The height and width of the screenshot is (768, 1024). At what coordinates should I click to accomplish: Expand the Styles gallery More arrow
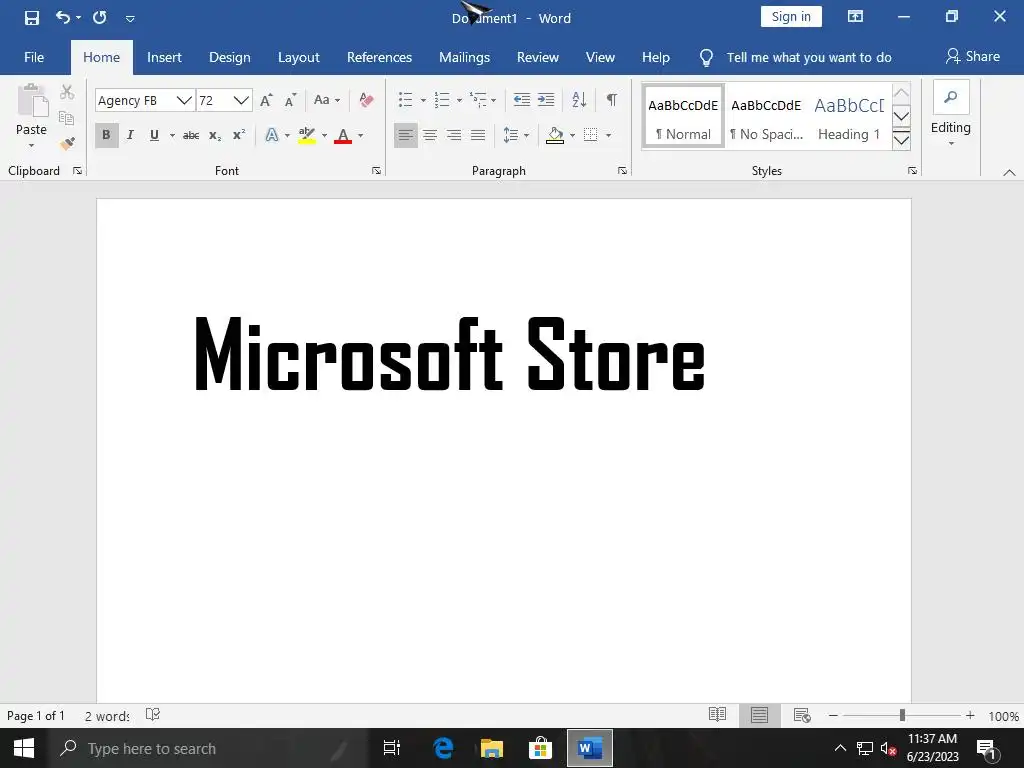click(x=901, y=140)
